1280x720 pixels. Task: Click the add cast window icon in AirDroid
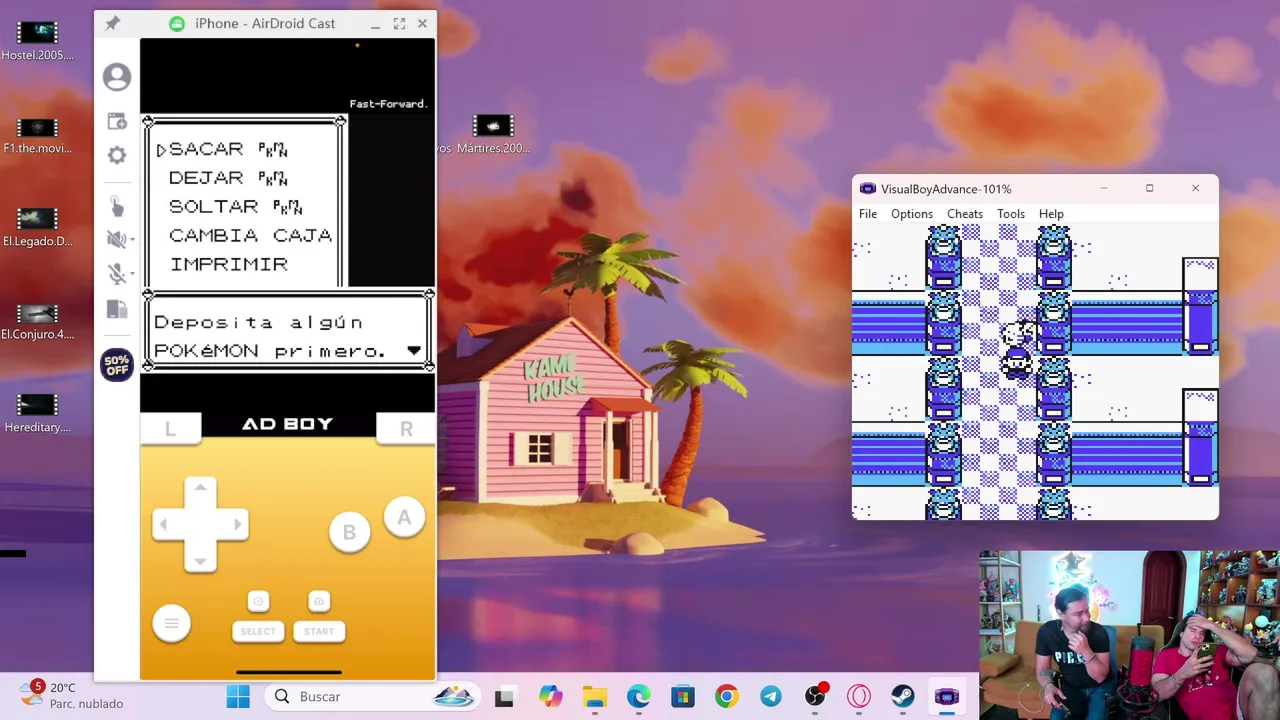pyautogui.click(x=117, y=121)
